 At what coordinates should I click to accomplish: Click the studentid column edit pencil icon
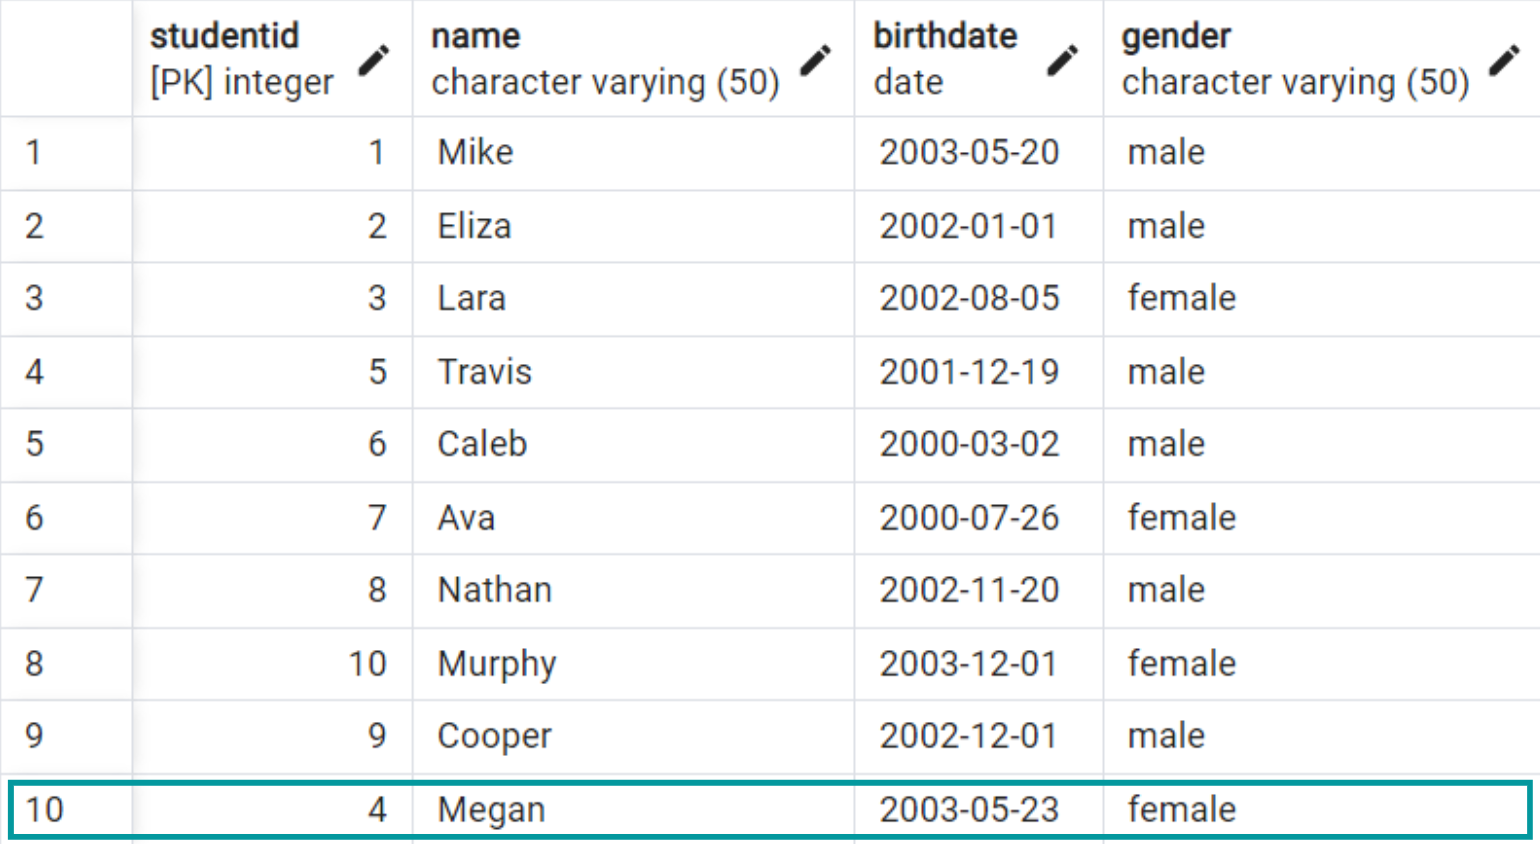(x=373, y=60)
